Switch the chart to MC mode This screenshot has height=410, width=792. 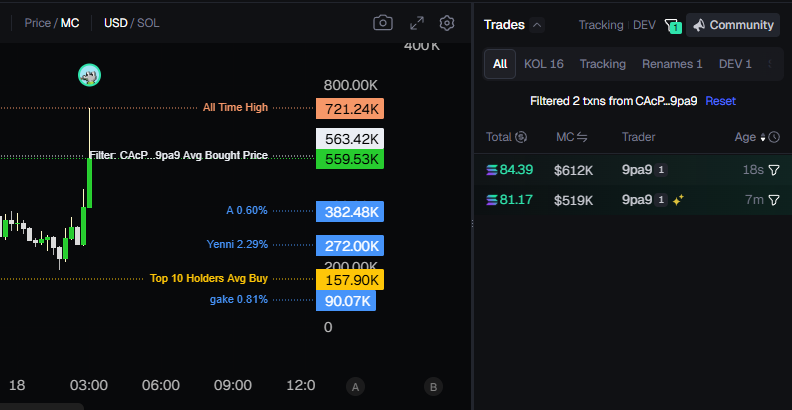point(70,23)
